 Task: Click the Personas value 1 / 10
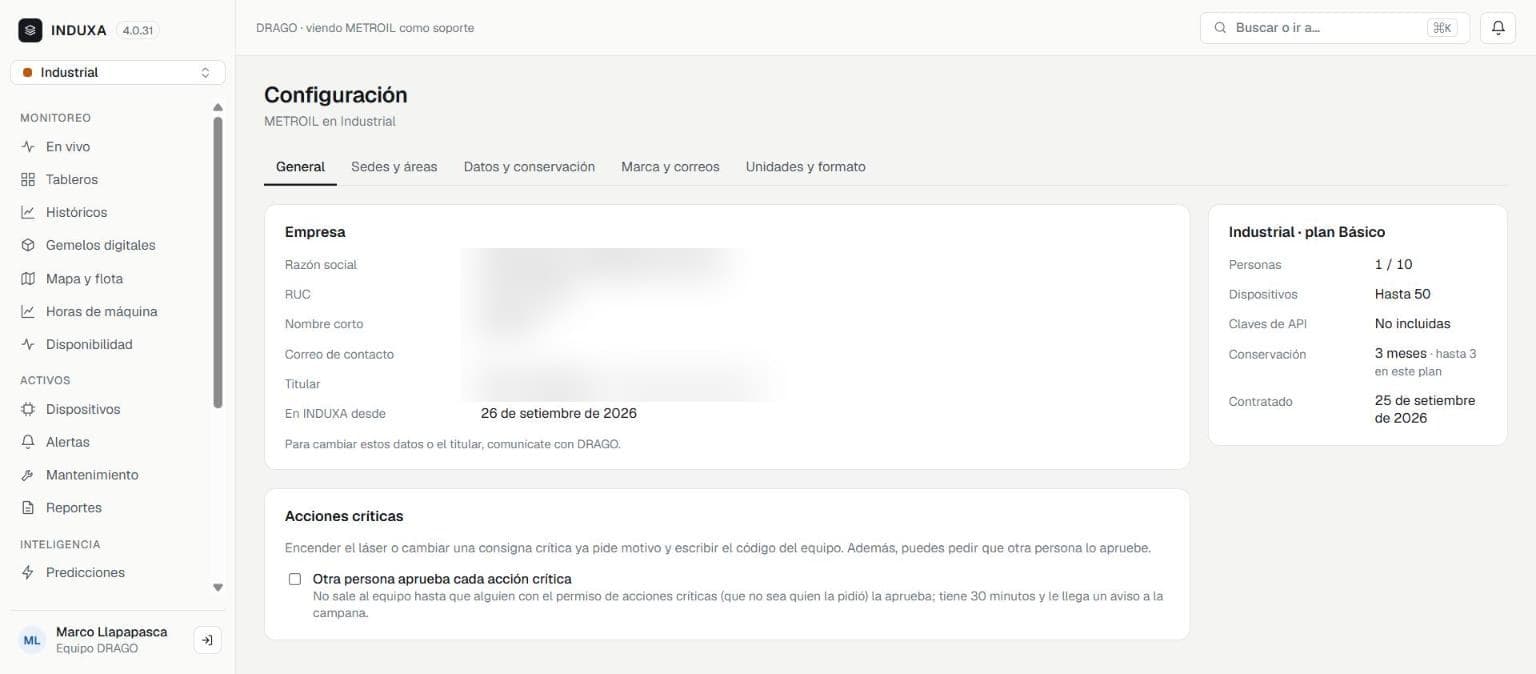click(x=1394, y=265)
